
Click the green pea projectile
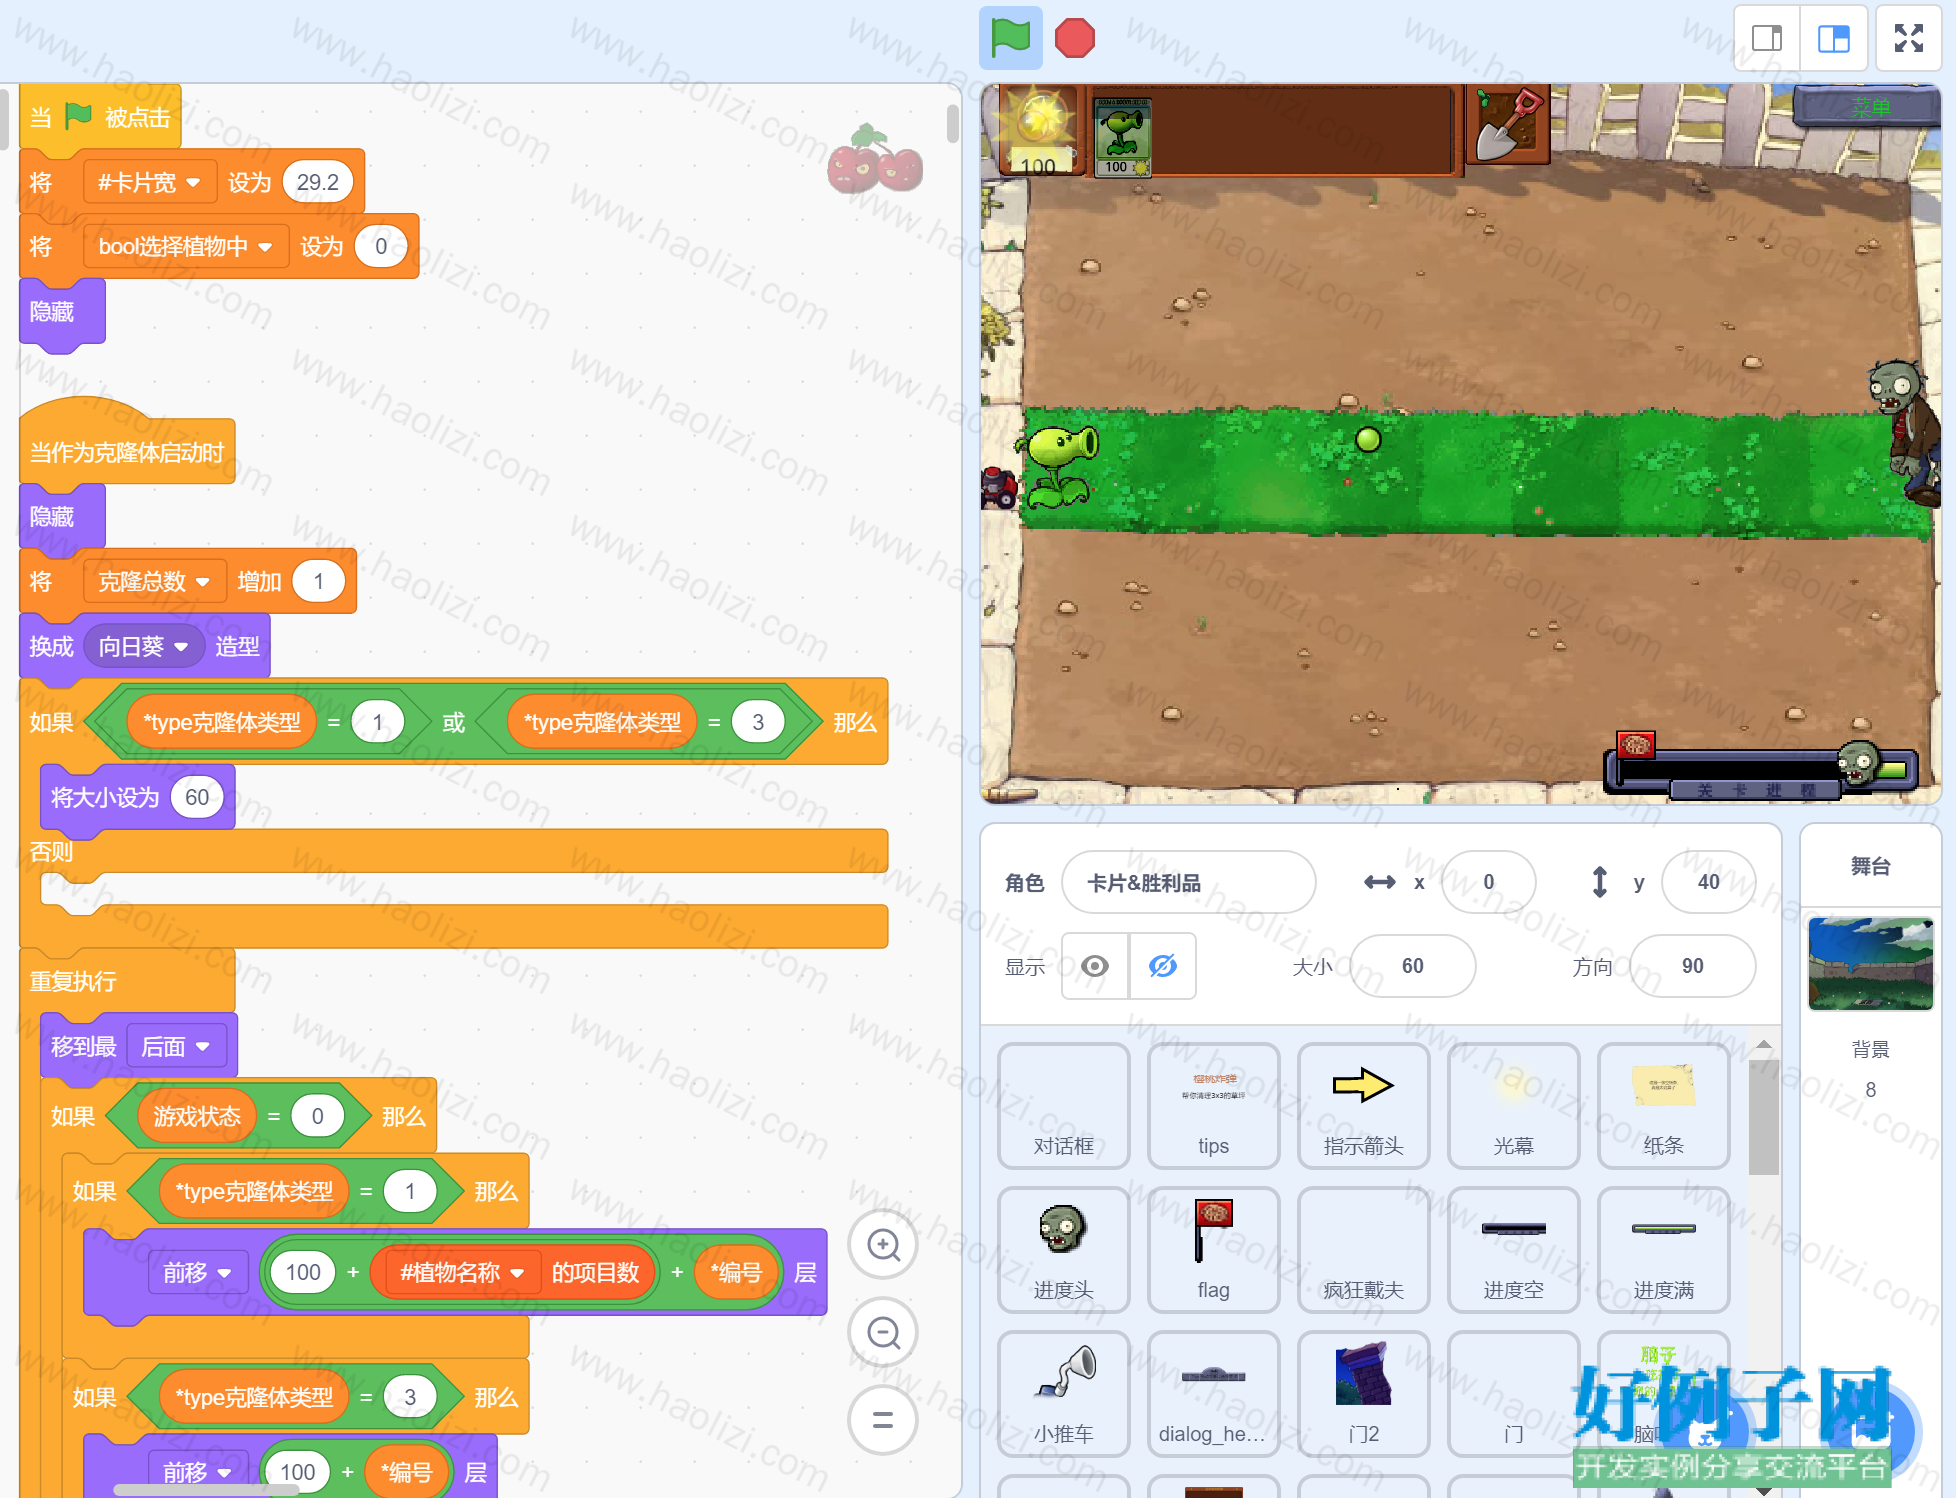(1367, 439)
